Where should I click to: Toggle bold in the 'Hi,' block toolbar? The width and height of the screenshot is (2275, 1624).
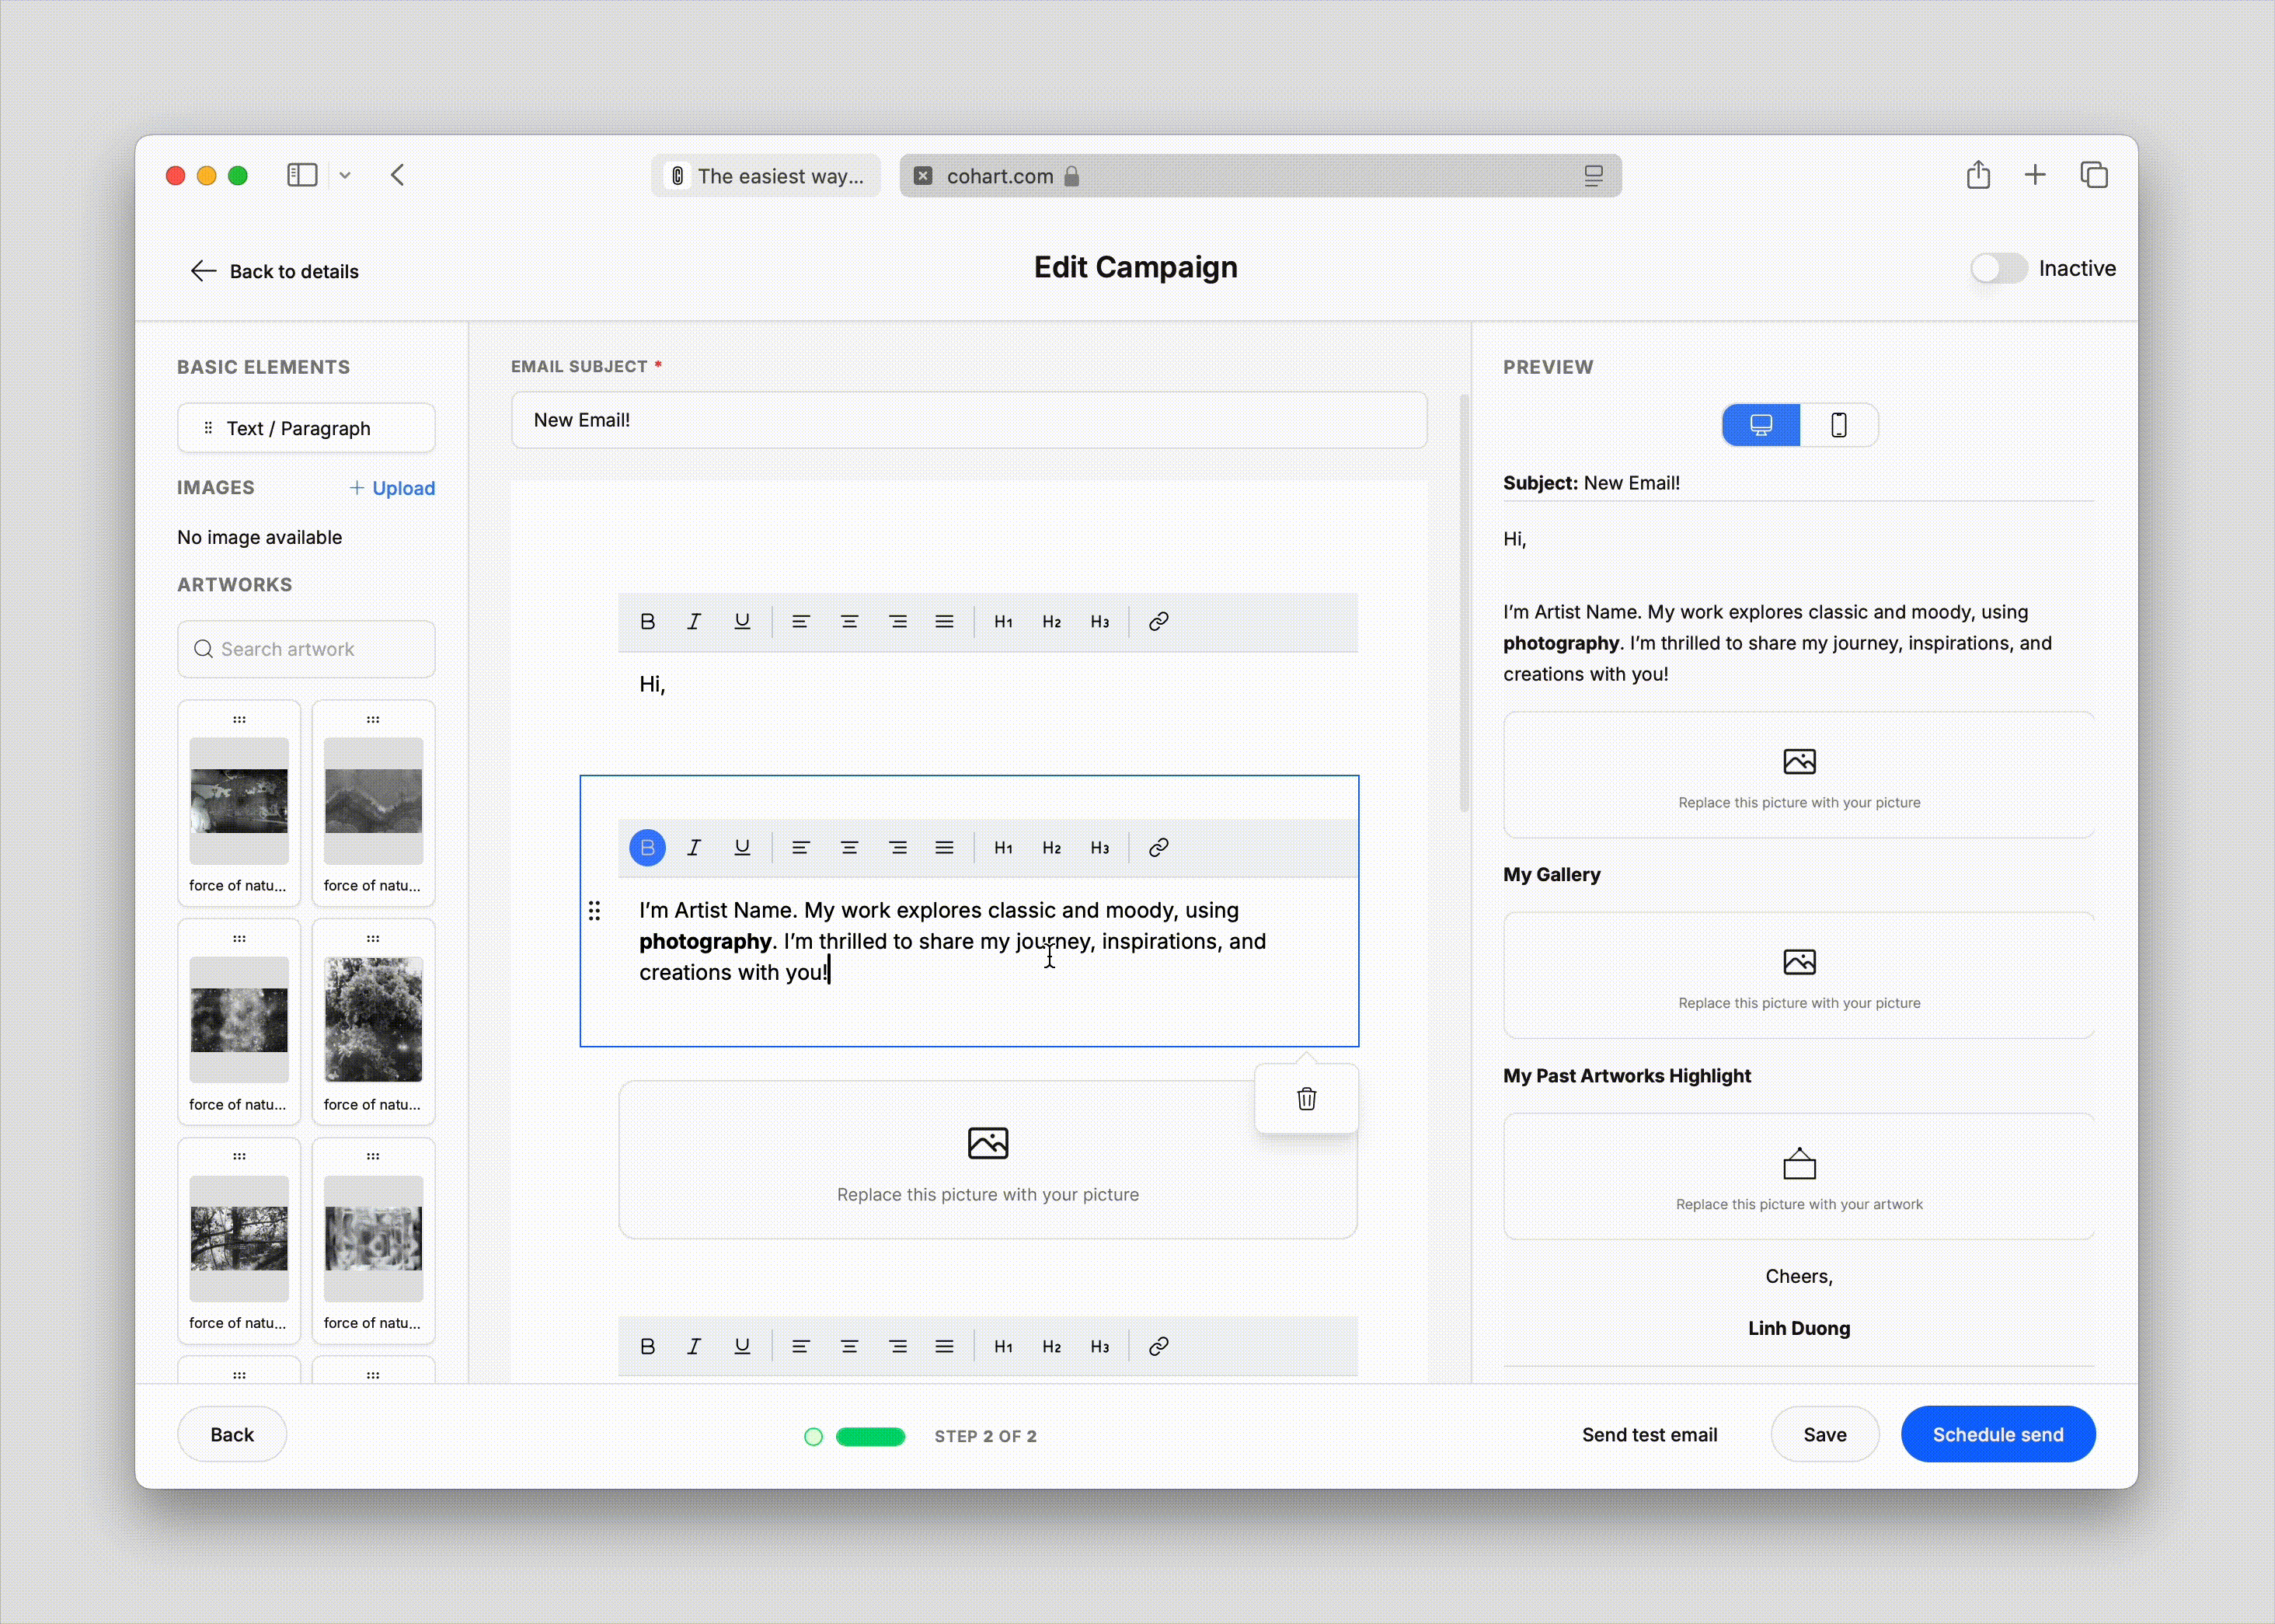click(x=647, y=622)
